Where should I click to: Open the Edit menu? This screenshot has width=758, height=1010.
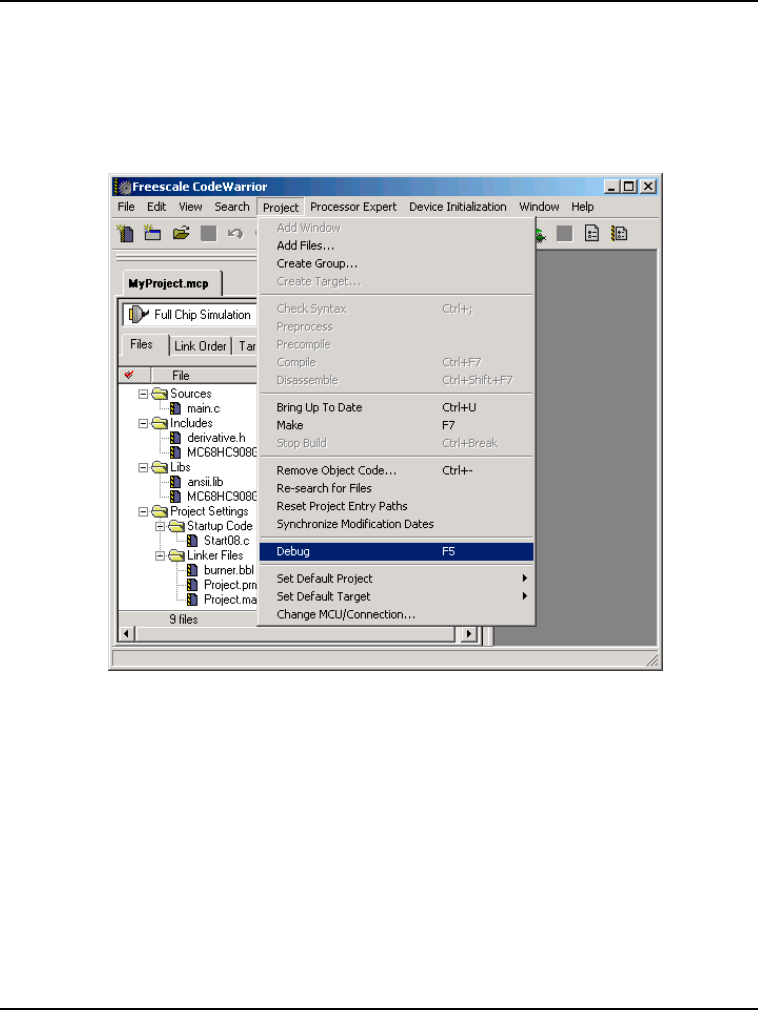tap(156, 207)
